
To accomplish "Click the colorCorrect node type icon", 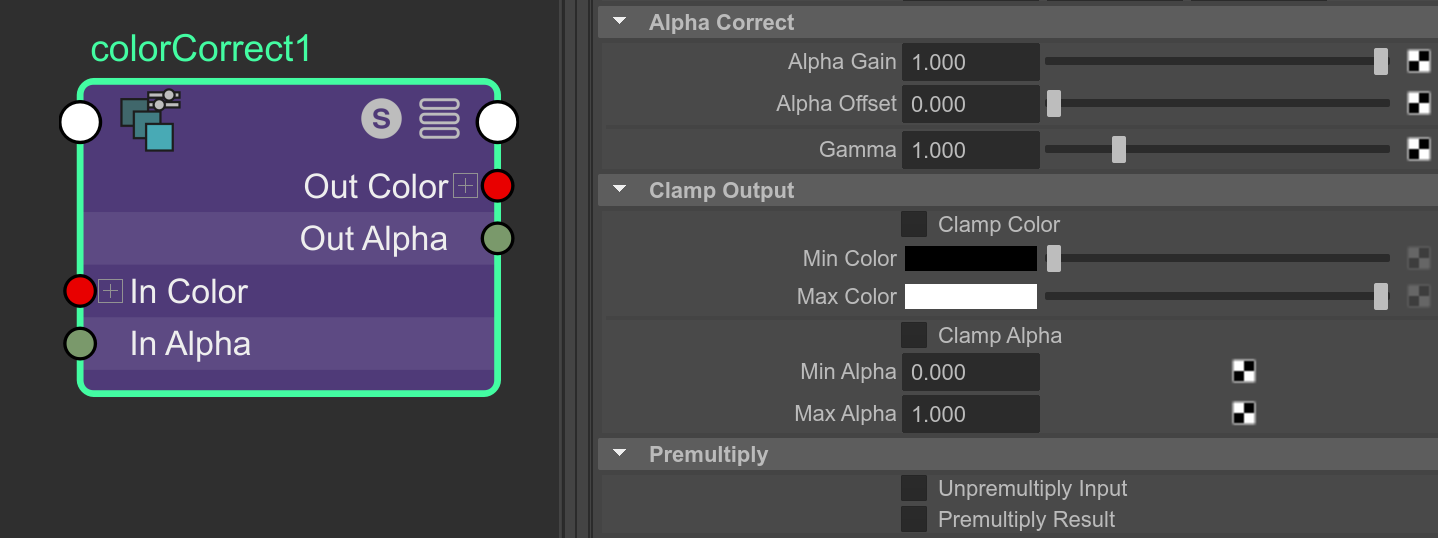I will (150, 121).
